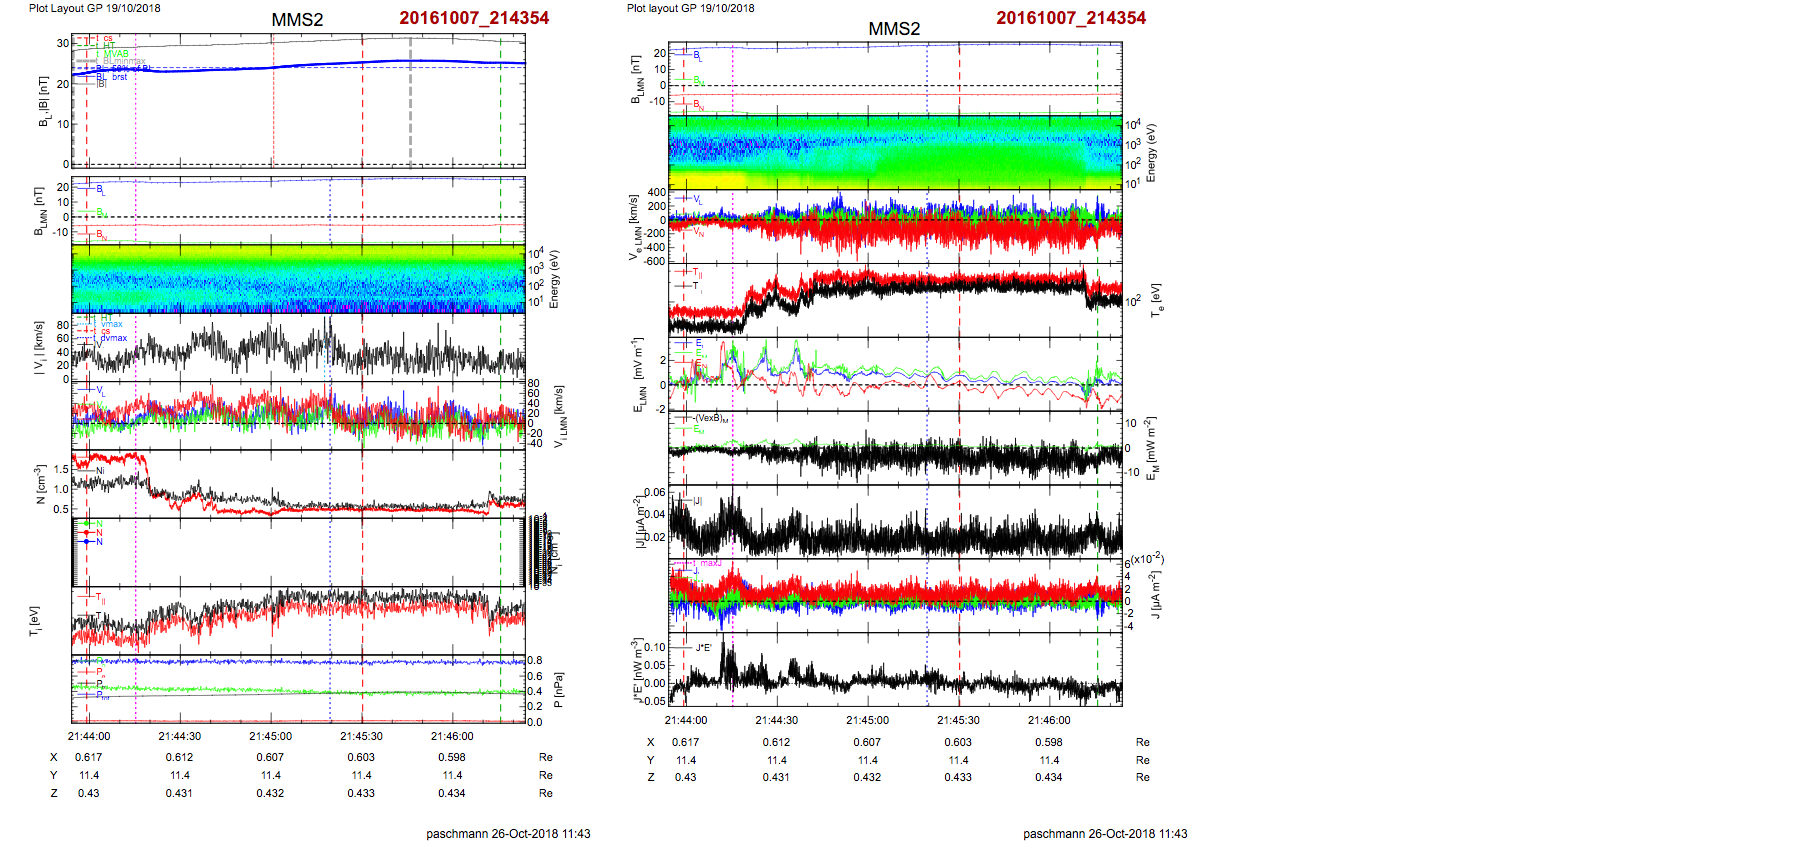The height and width of the screenshot is (841, 1804).
Task: Click the MMS2 title above the left plot
Action: pyautogui.click(x=297, y=20)
